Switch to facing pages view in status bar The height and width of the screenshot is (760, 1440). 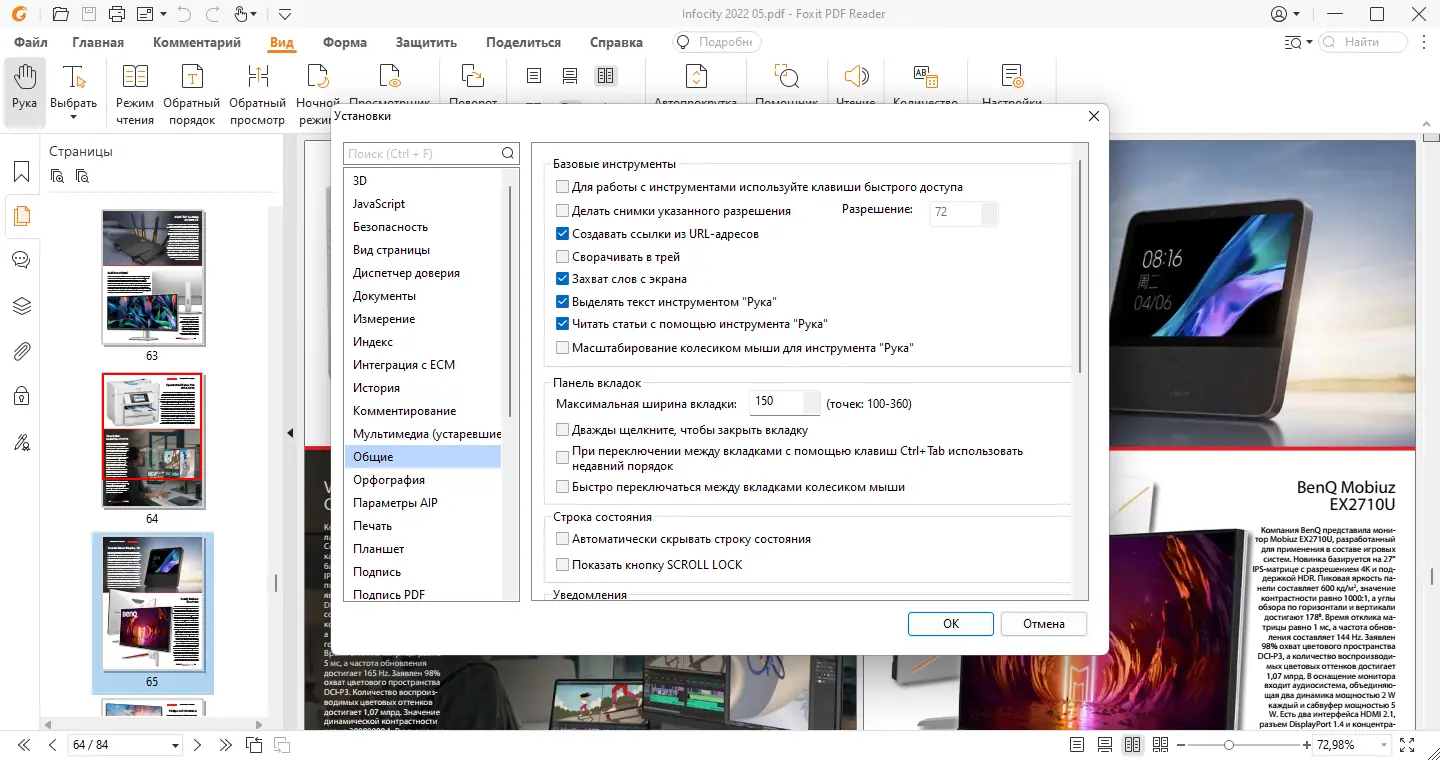point(1132,744)
